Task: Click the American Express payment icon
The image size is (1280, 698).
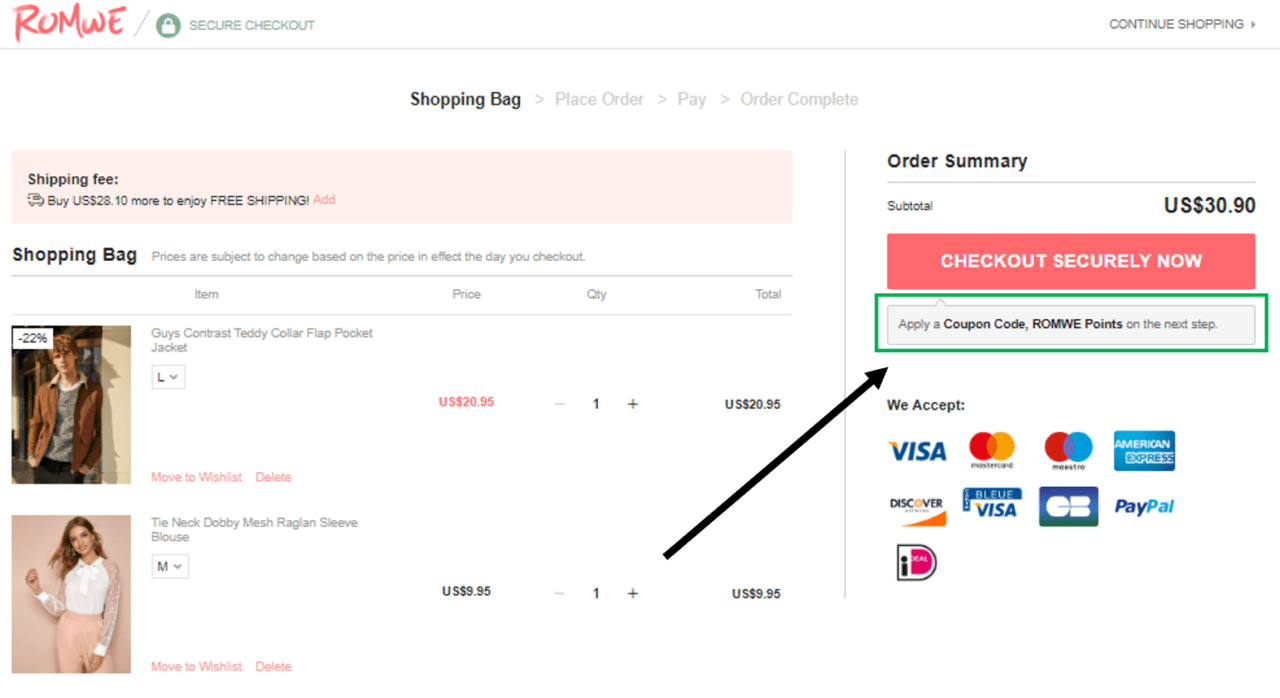Action: 1144,450
